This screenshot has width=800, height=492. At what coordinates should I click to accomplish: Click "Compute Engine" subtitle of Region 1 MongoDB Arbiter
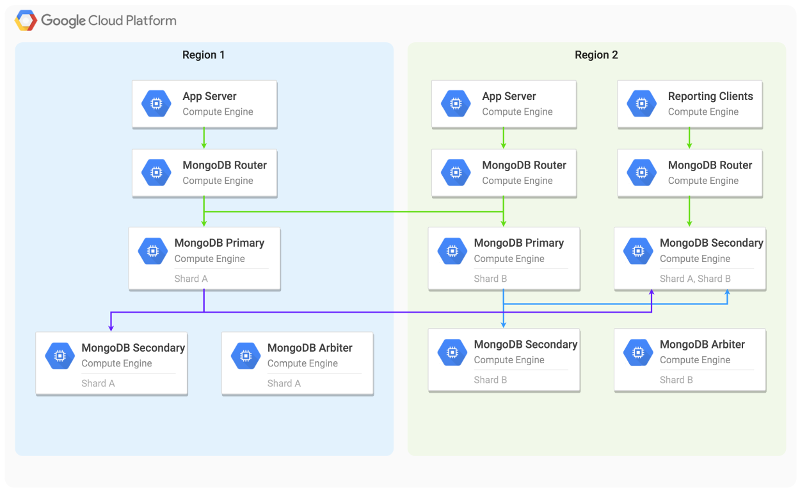(302, 363)
